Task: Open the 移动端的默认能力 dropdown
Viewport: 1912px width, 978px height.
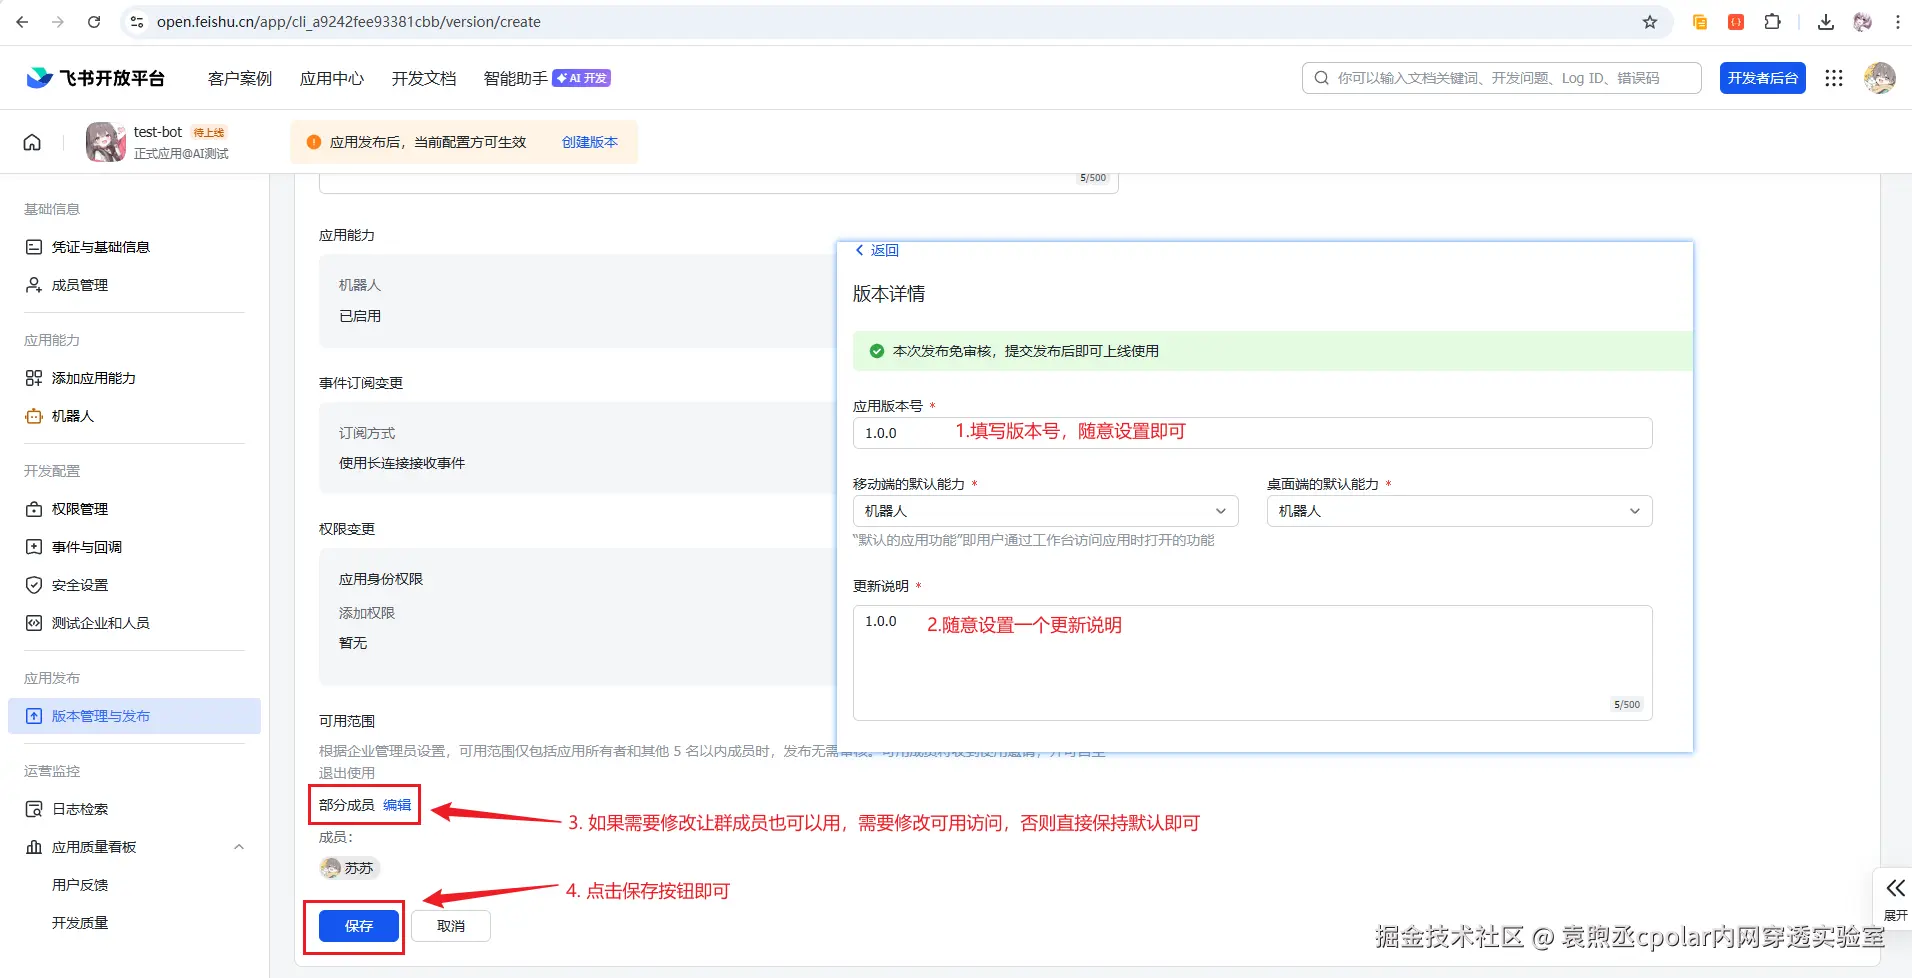Action: (x=1045, y=511)
